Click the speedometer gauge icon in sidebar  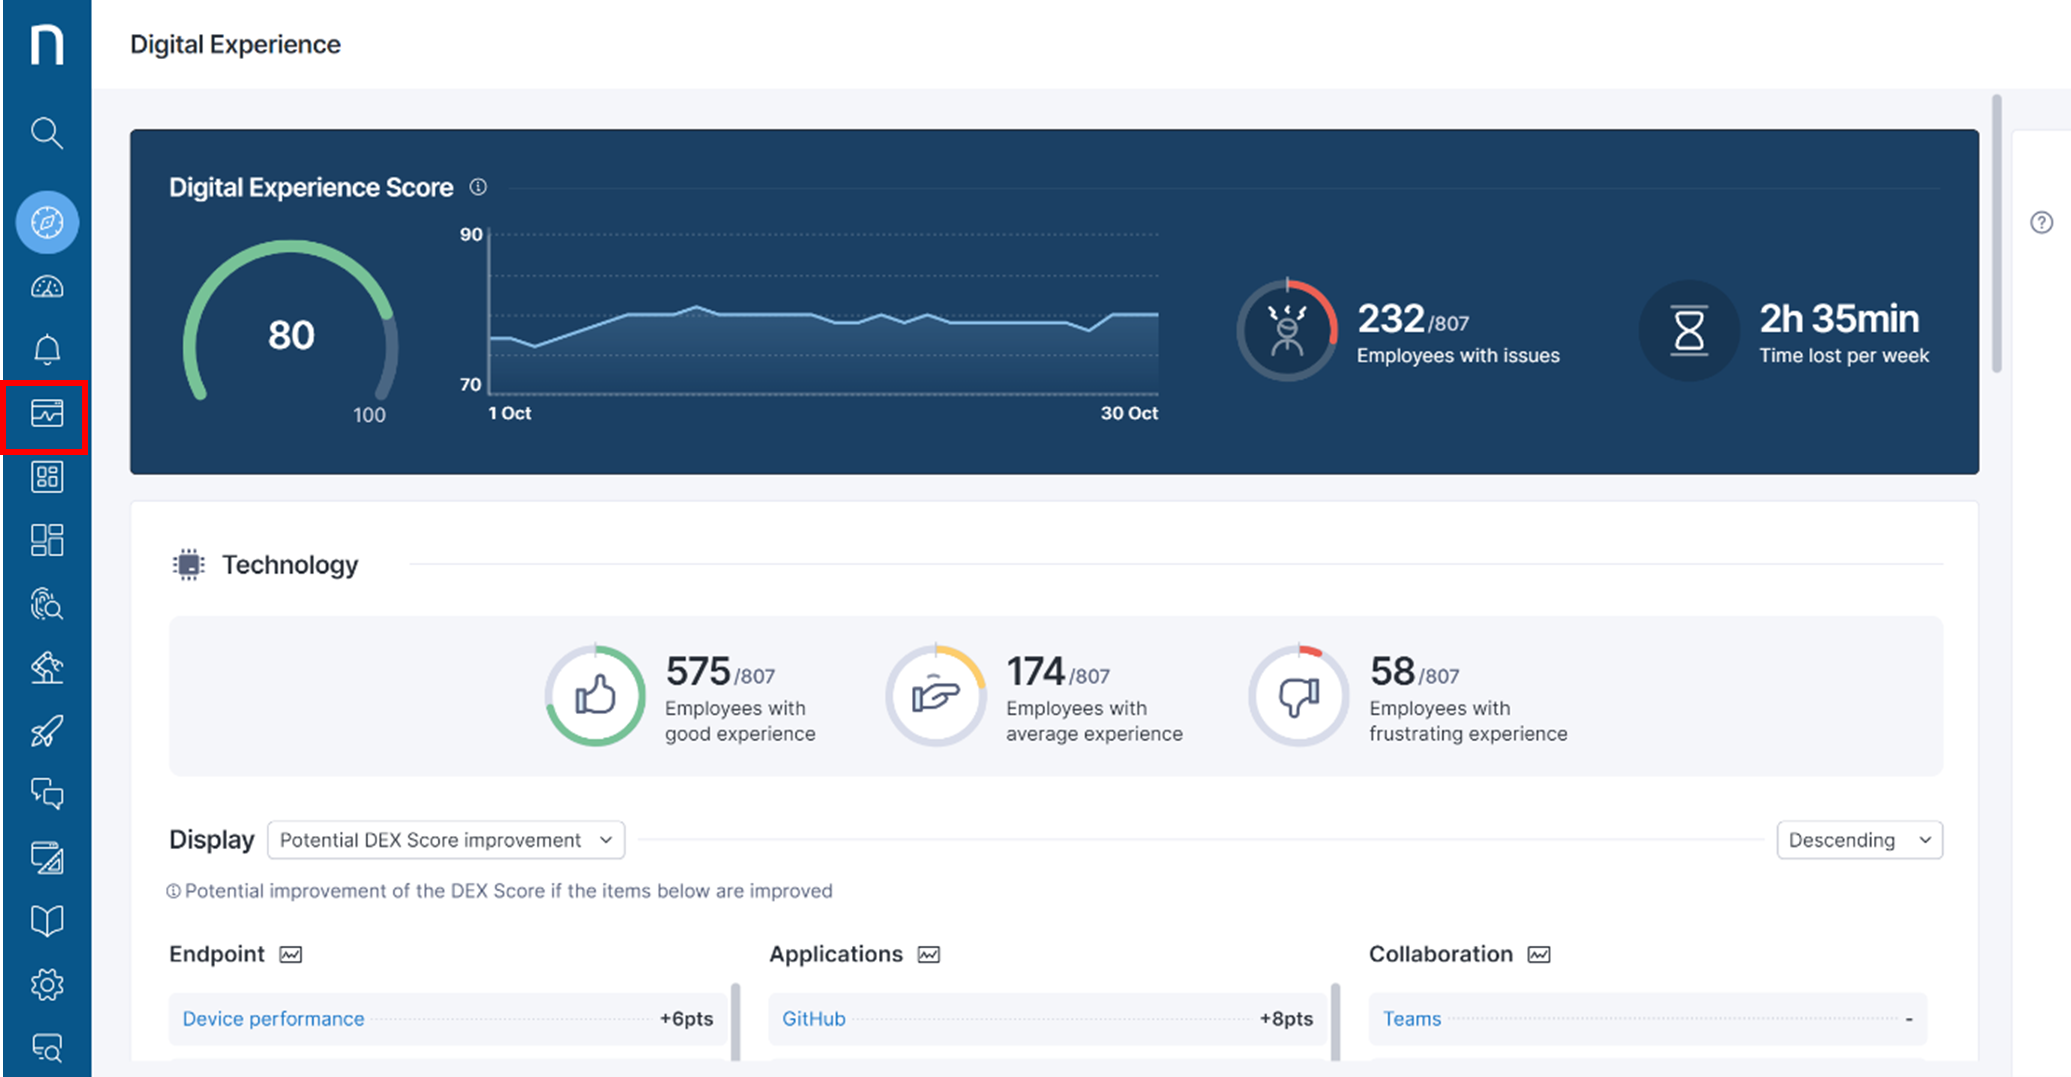click(x=46, y=288)
